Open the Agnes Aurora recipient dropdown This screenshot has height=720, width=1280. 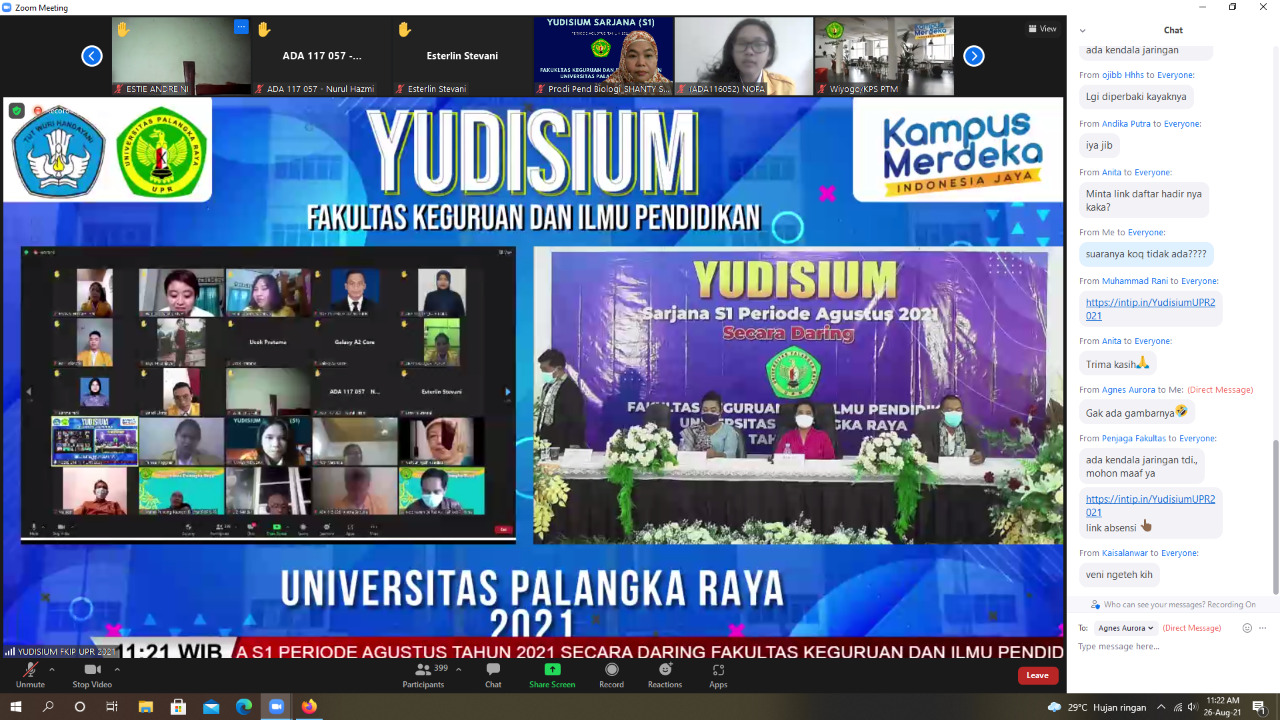click(1125, 628)
